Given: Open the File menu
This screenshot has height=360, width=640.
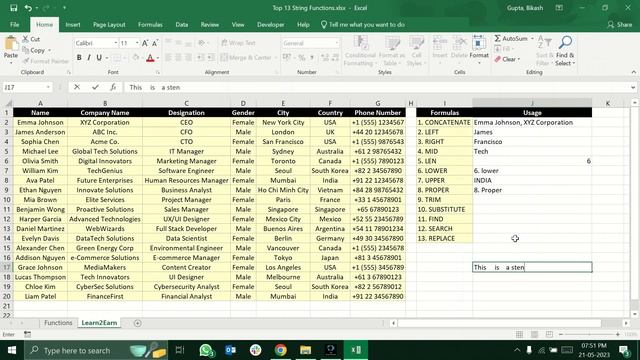Looking at the screenshot, I should click(15, 24).
